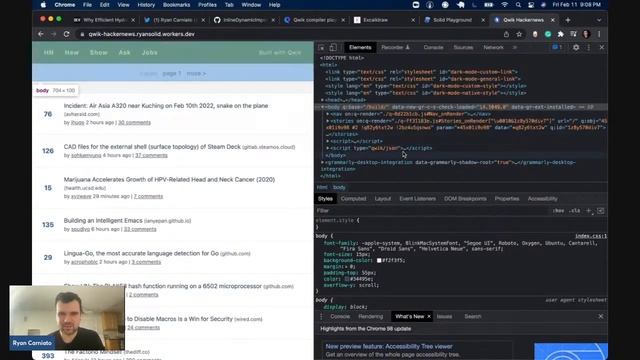Open the History menu in menu bar

click(x=146, y=5)
